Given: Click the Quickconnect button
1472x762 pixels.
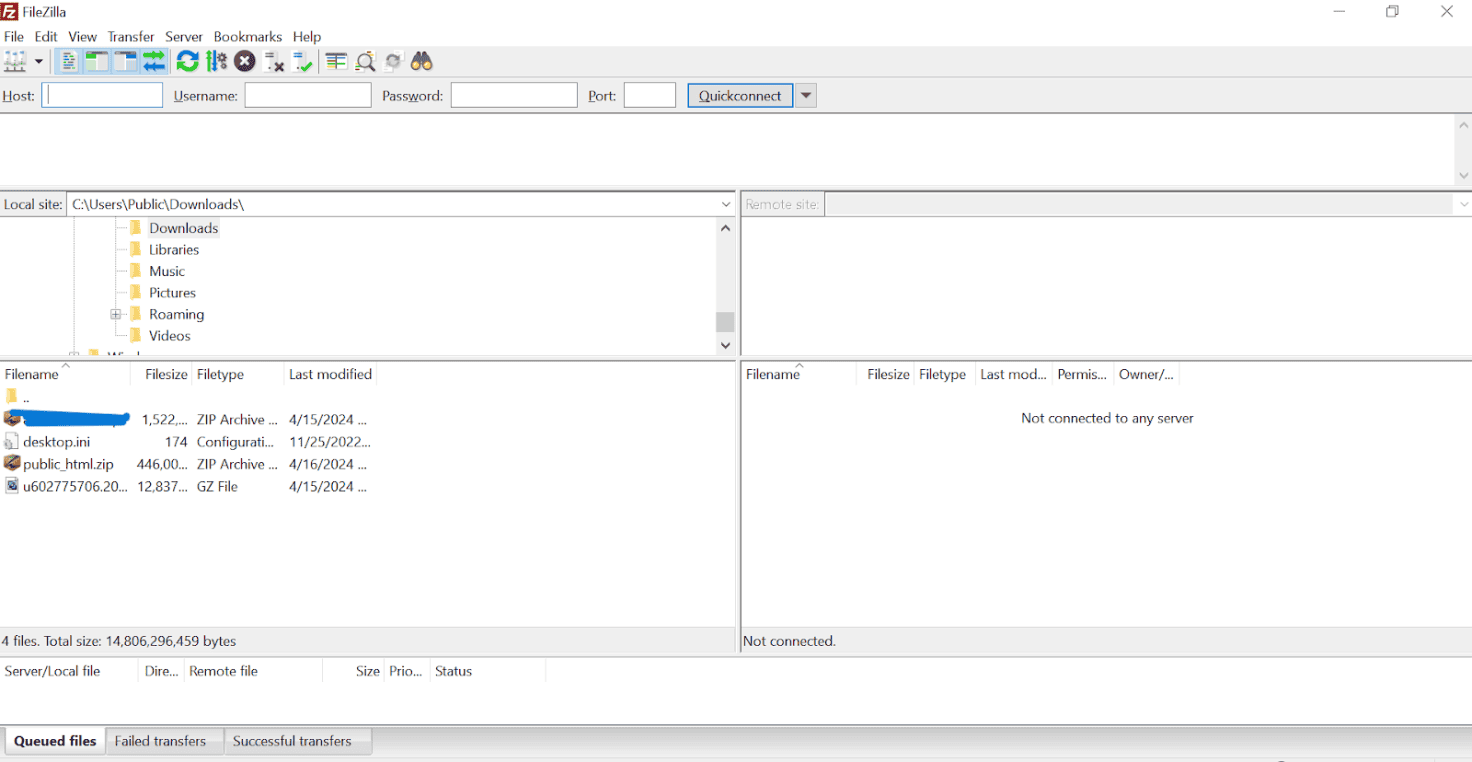Looking at the screenshot, I should [x=740, y=96].
